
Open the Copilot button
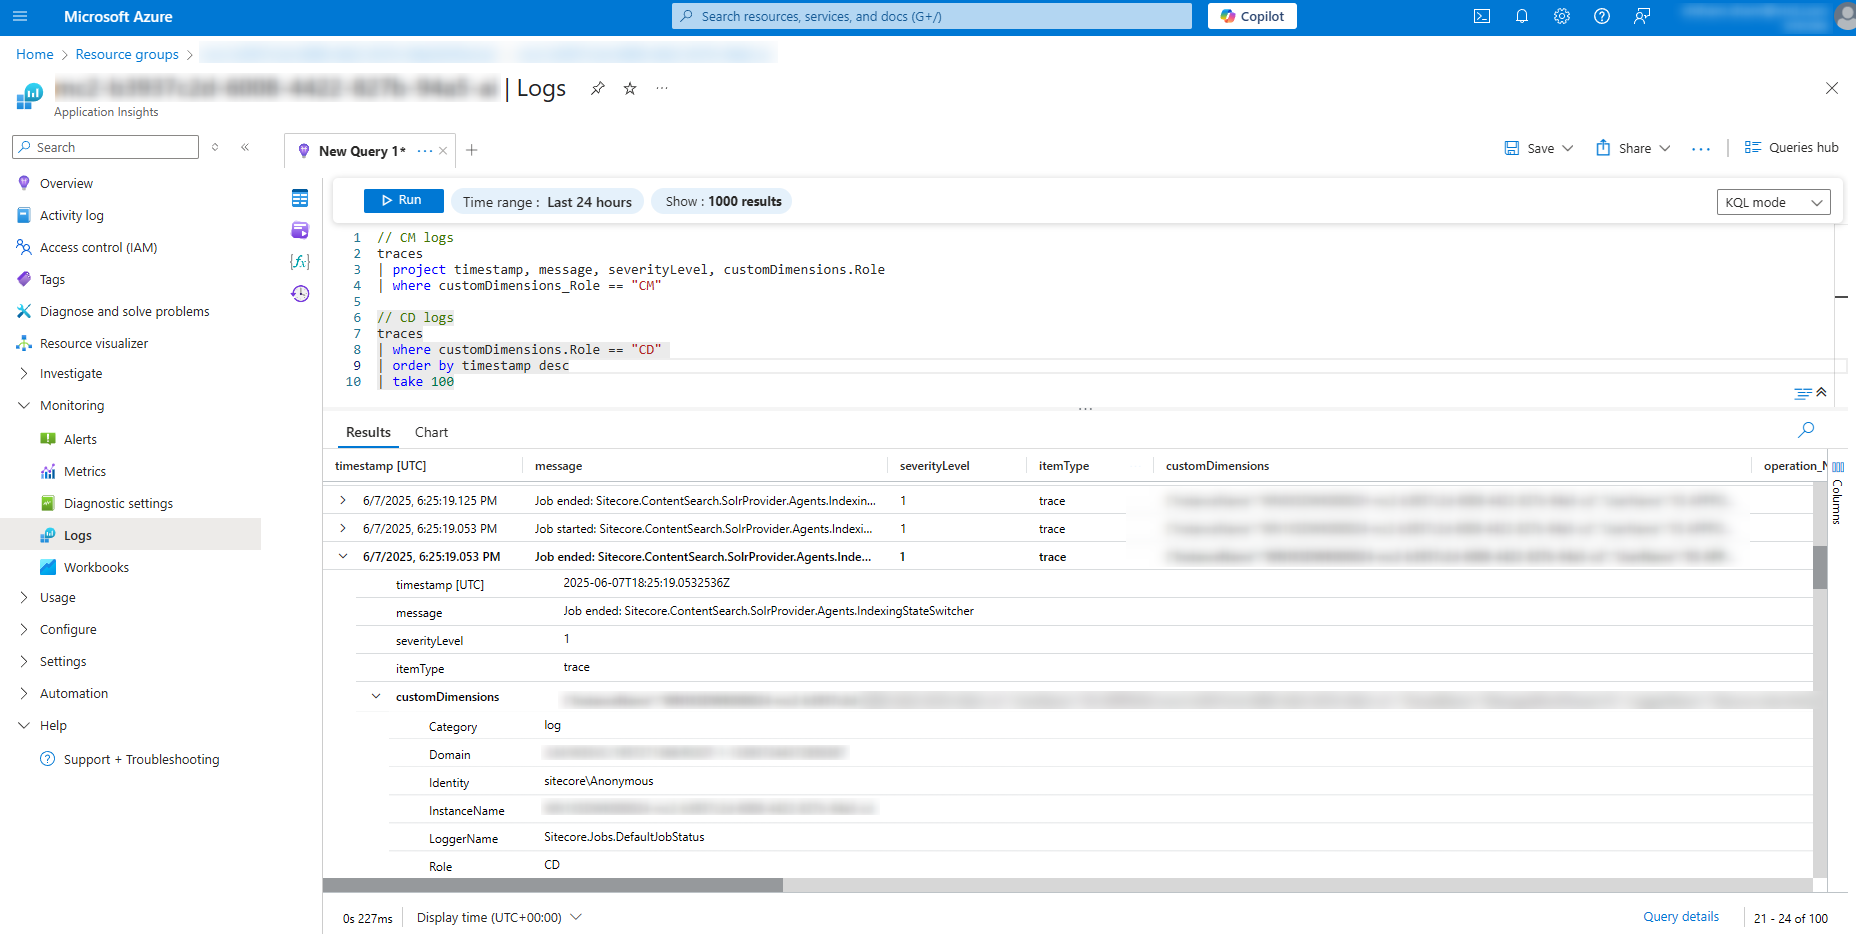pos(1252,16)
